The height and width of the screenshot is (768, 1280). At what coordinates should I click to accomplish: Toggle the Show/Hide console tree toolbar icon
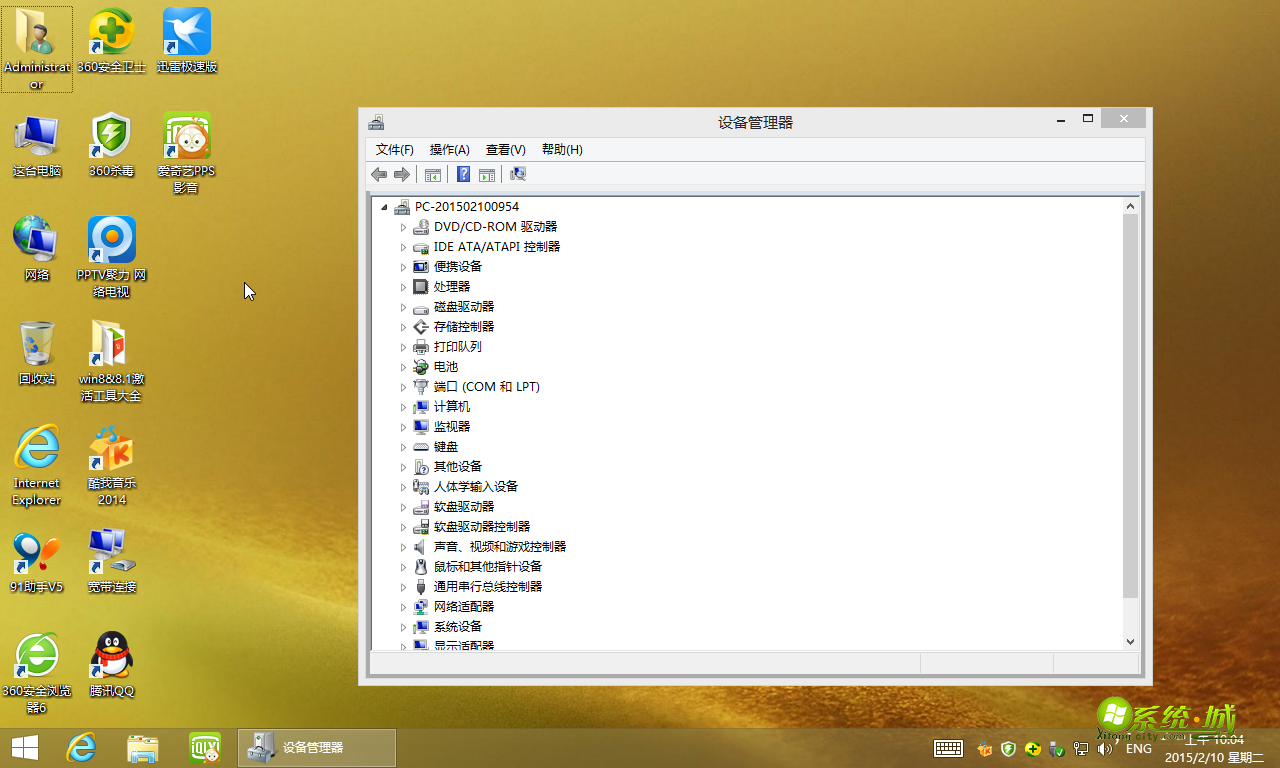point(432,174)
